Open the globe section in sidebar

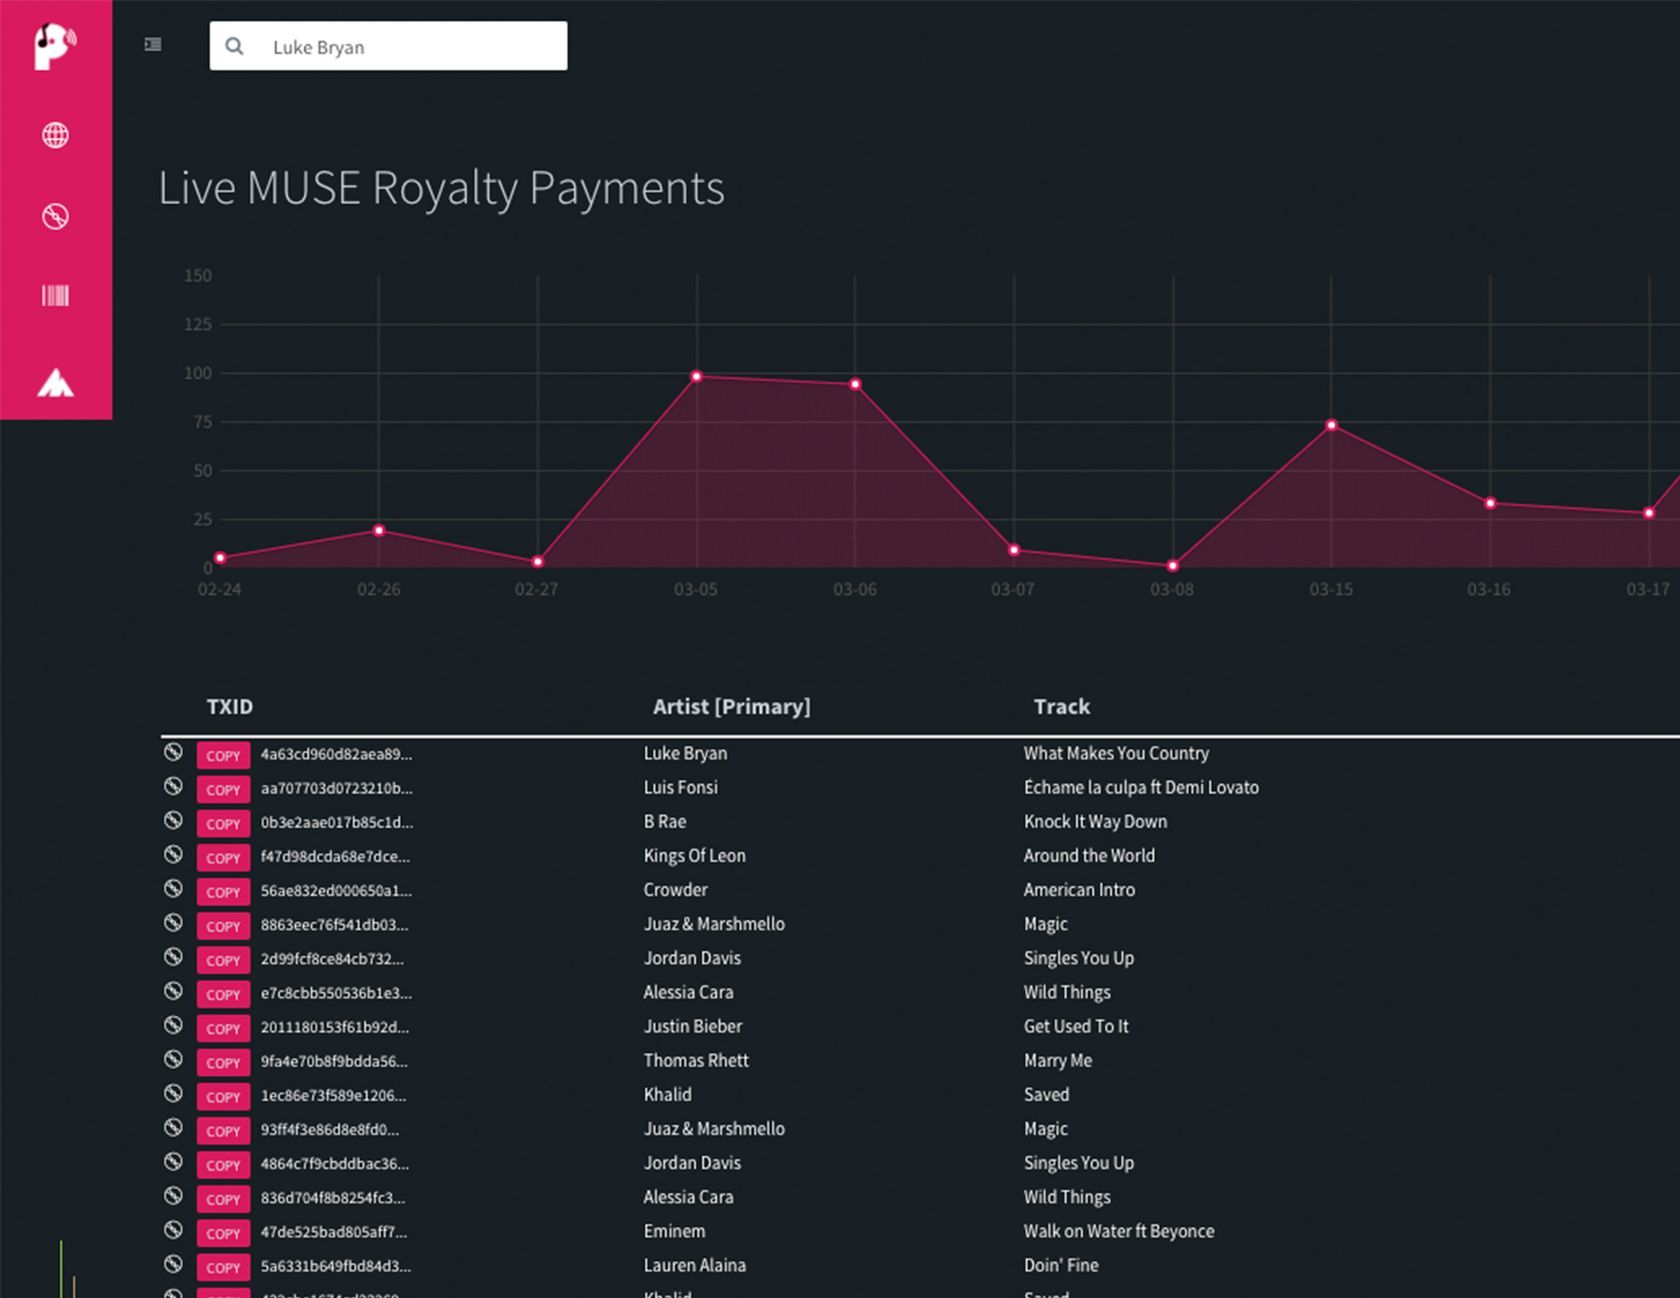tap(55, 135)
